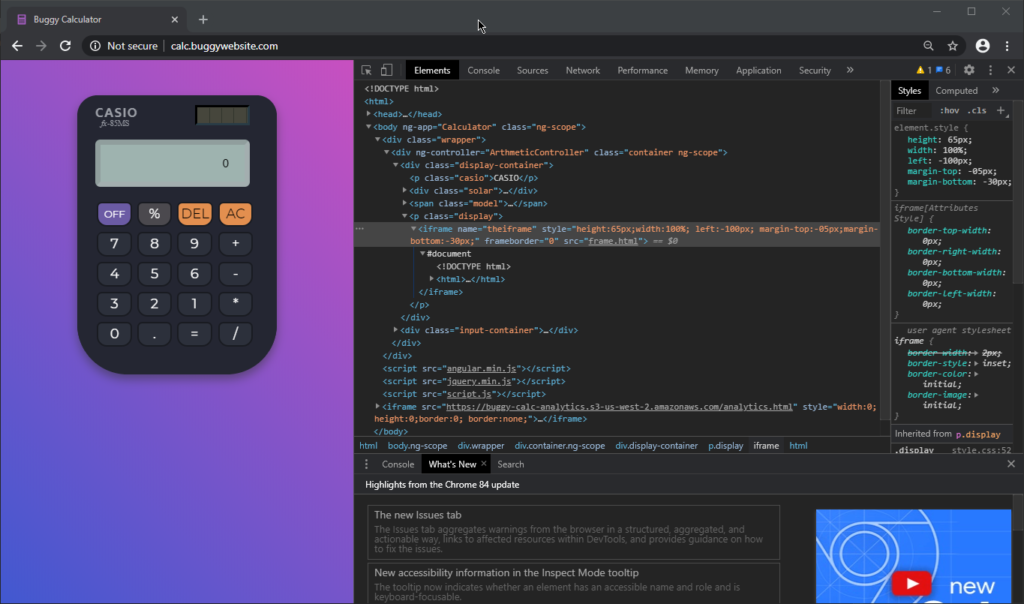Screen dimensions: 1024x604
Task: Open DevTools customize and control menu
Action: click(x=991, y=70)
